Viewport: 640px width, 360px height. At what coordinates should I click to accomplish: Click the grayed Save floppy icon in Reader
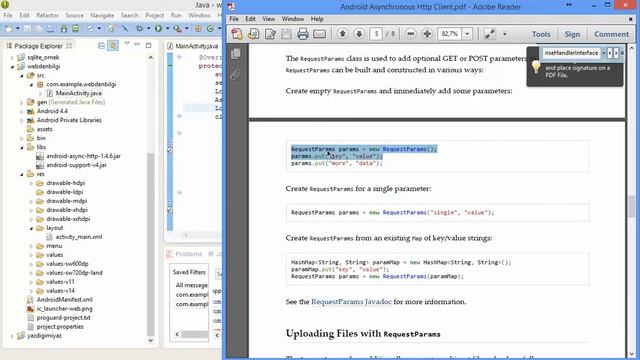[287, 34]
